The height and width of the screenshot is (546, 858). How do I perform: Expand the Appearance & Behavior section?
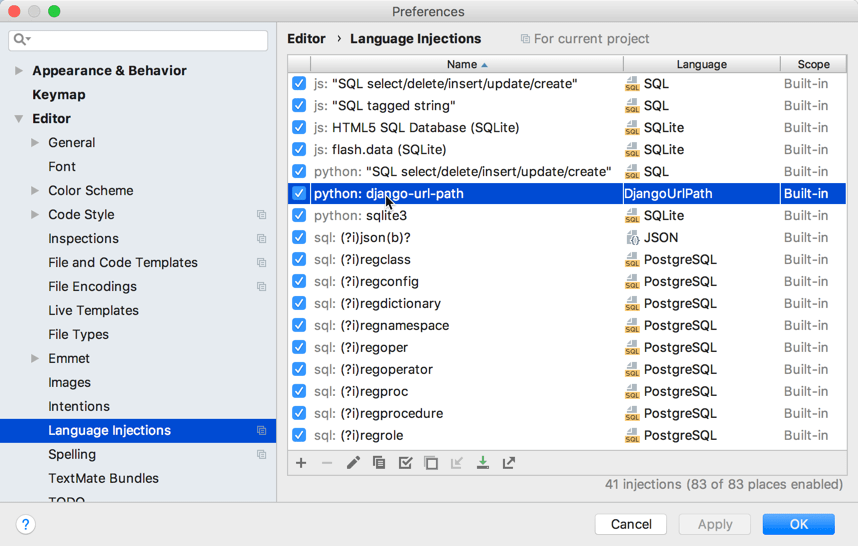(19, 71)
